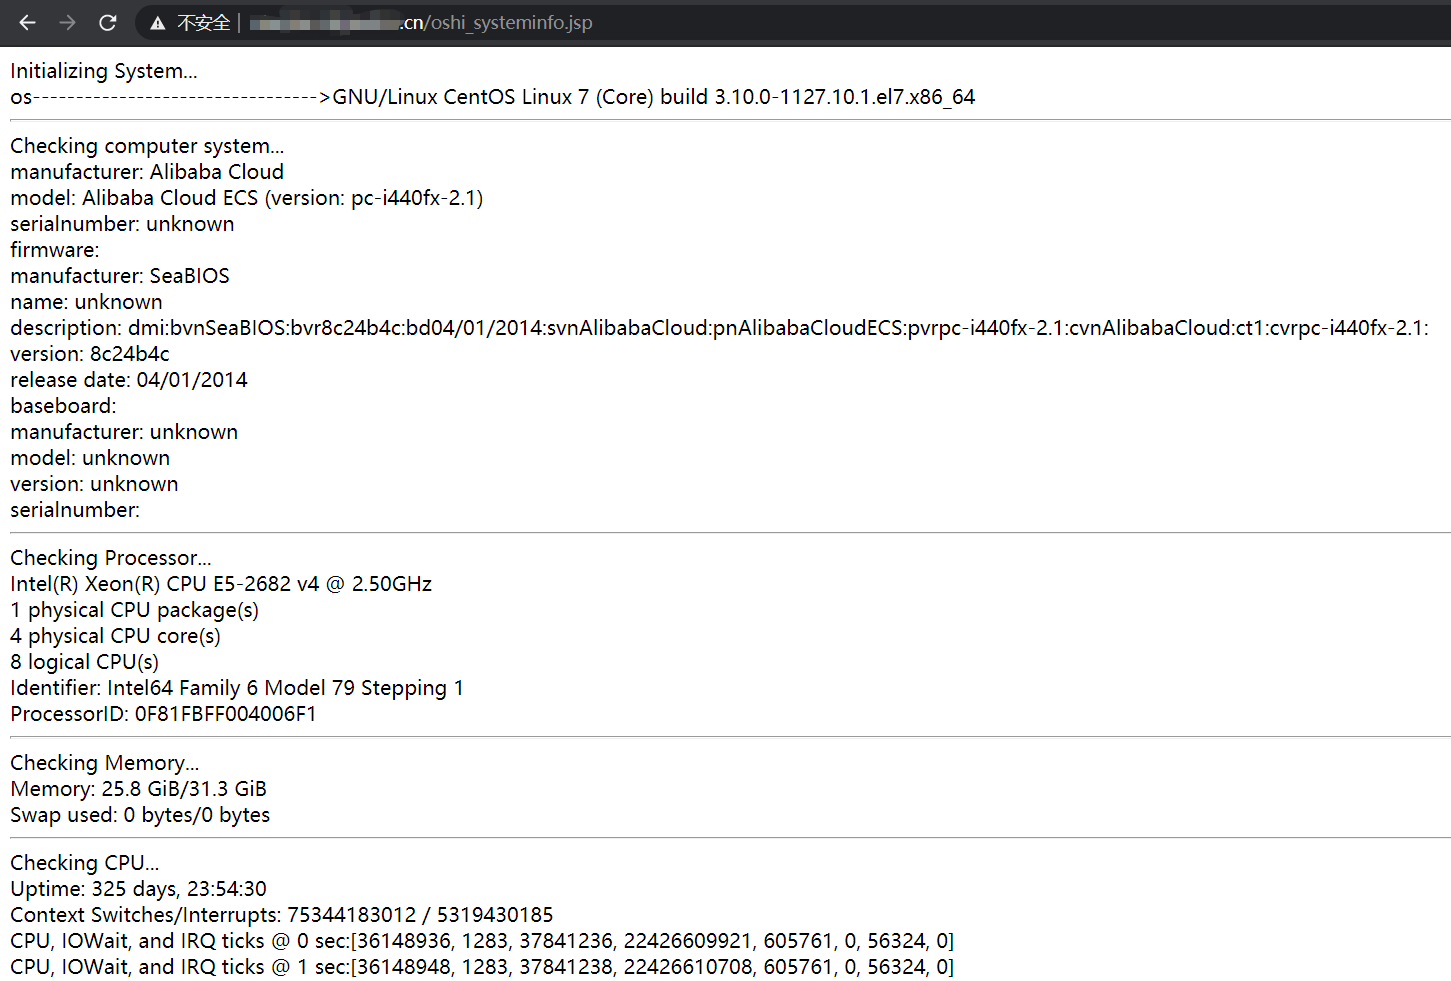Click 'version: unknown' baseboard line

point(94,484)
